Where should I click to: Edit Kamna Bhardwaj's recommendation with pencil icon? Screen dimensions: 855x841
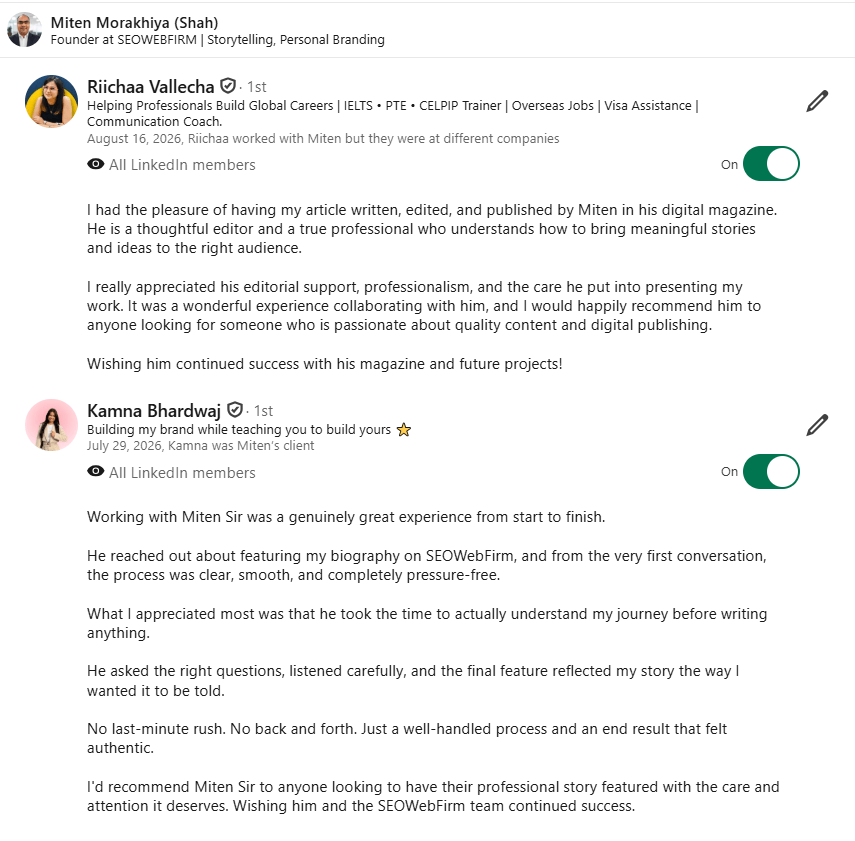pyautogui.click(x=817, y=425)
